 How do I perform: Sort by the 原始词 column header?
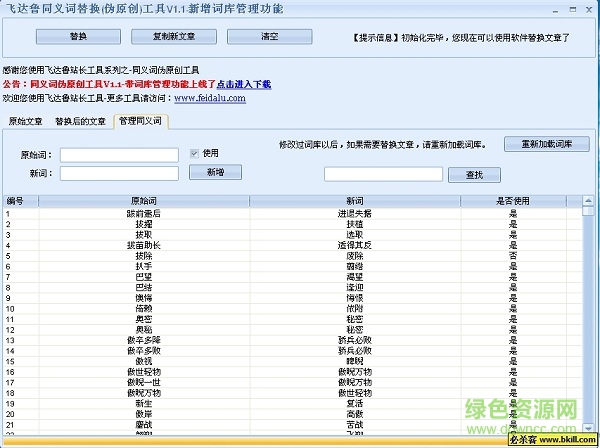click(144, 201)
